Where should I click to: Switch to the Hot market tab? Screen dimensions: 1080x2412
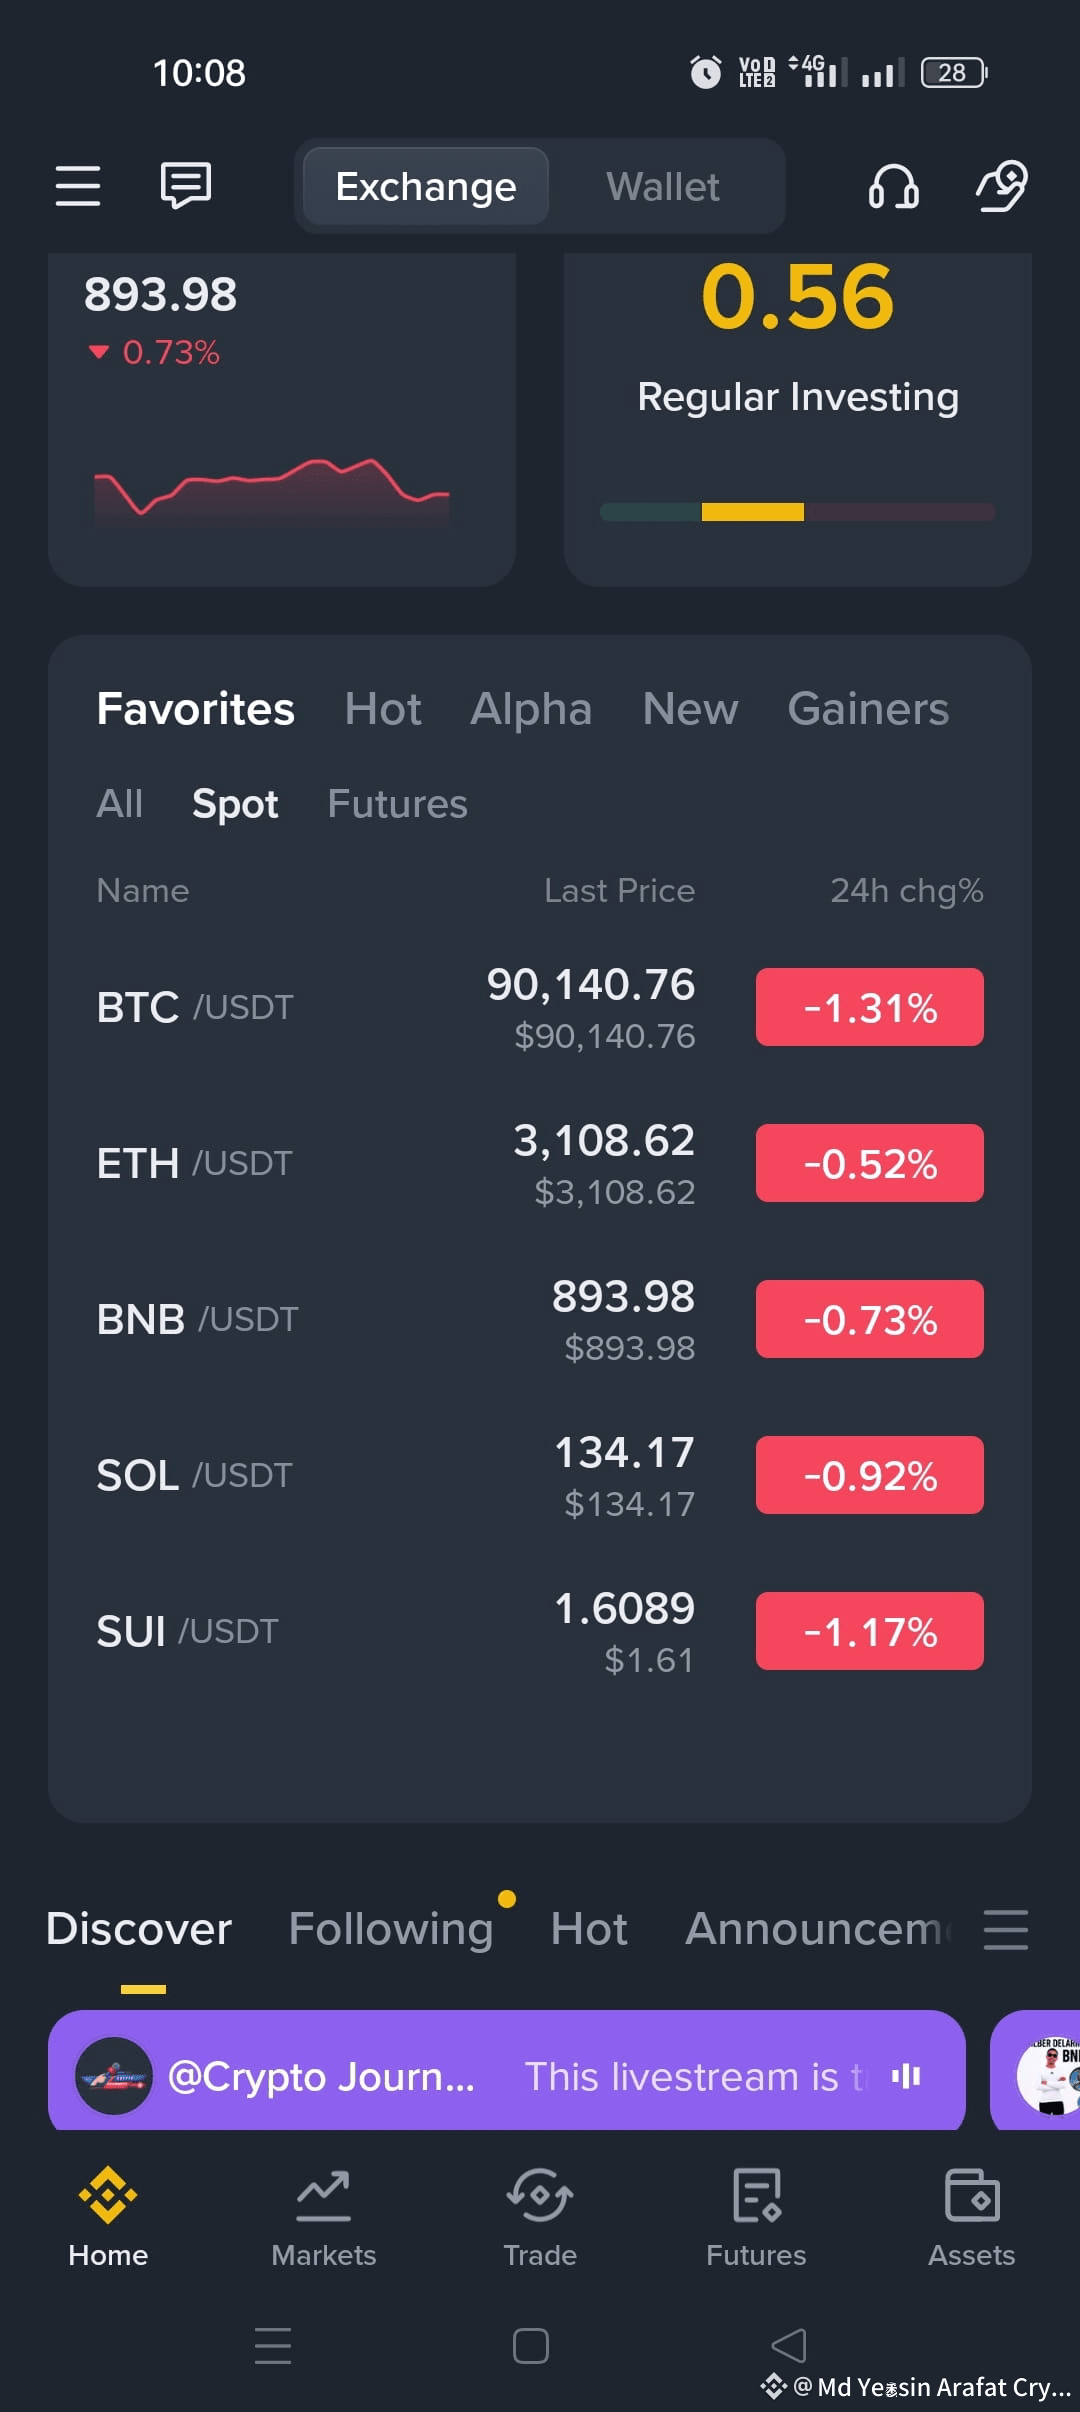click(x=383, y=709)
